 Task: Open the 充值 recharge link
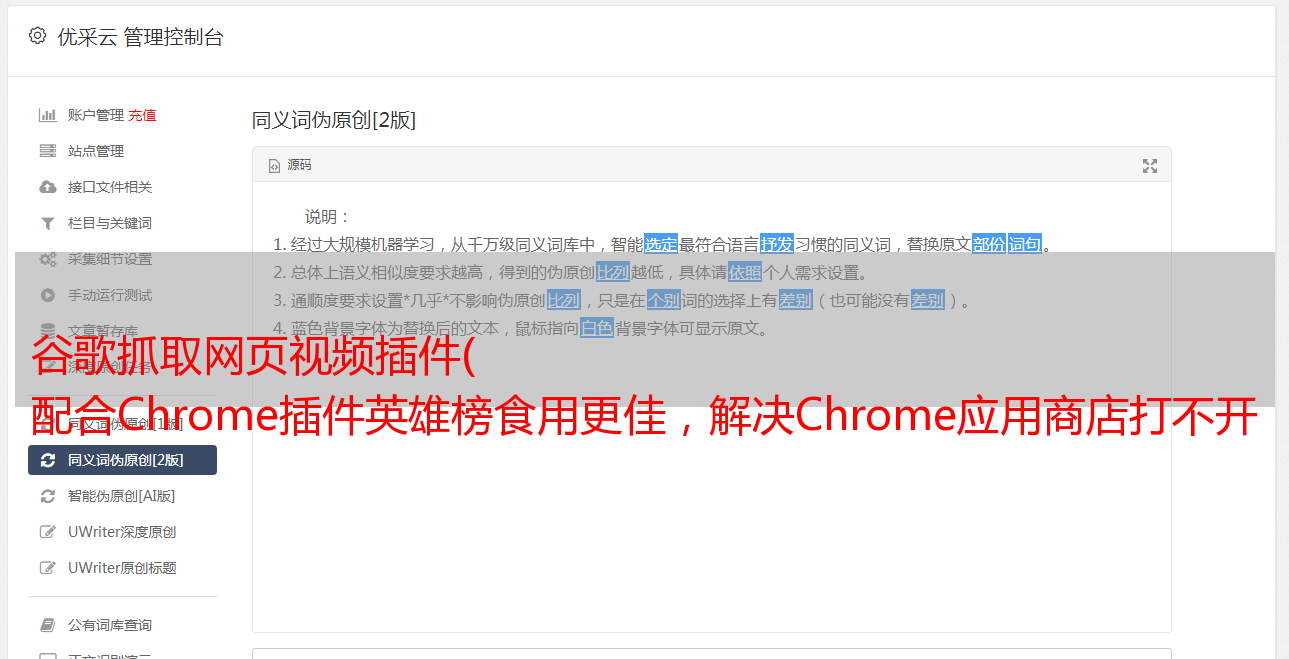(x=142, y=115)
